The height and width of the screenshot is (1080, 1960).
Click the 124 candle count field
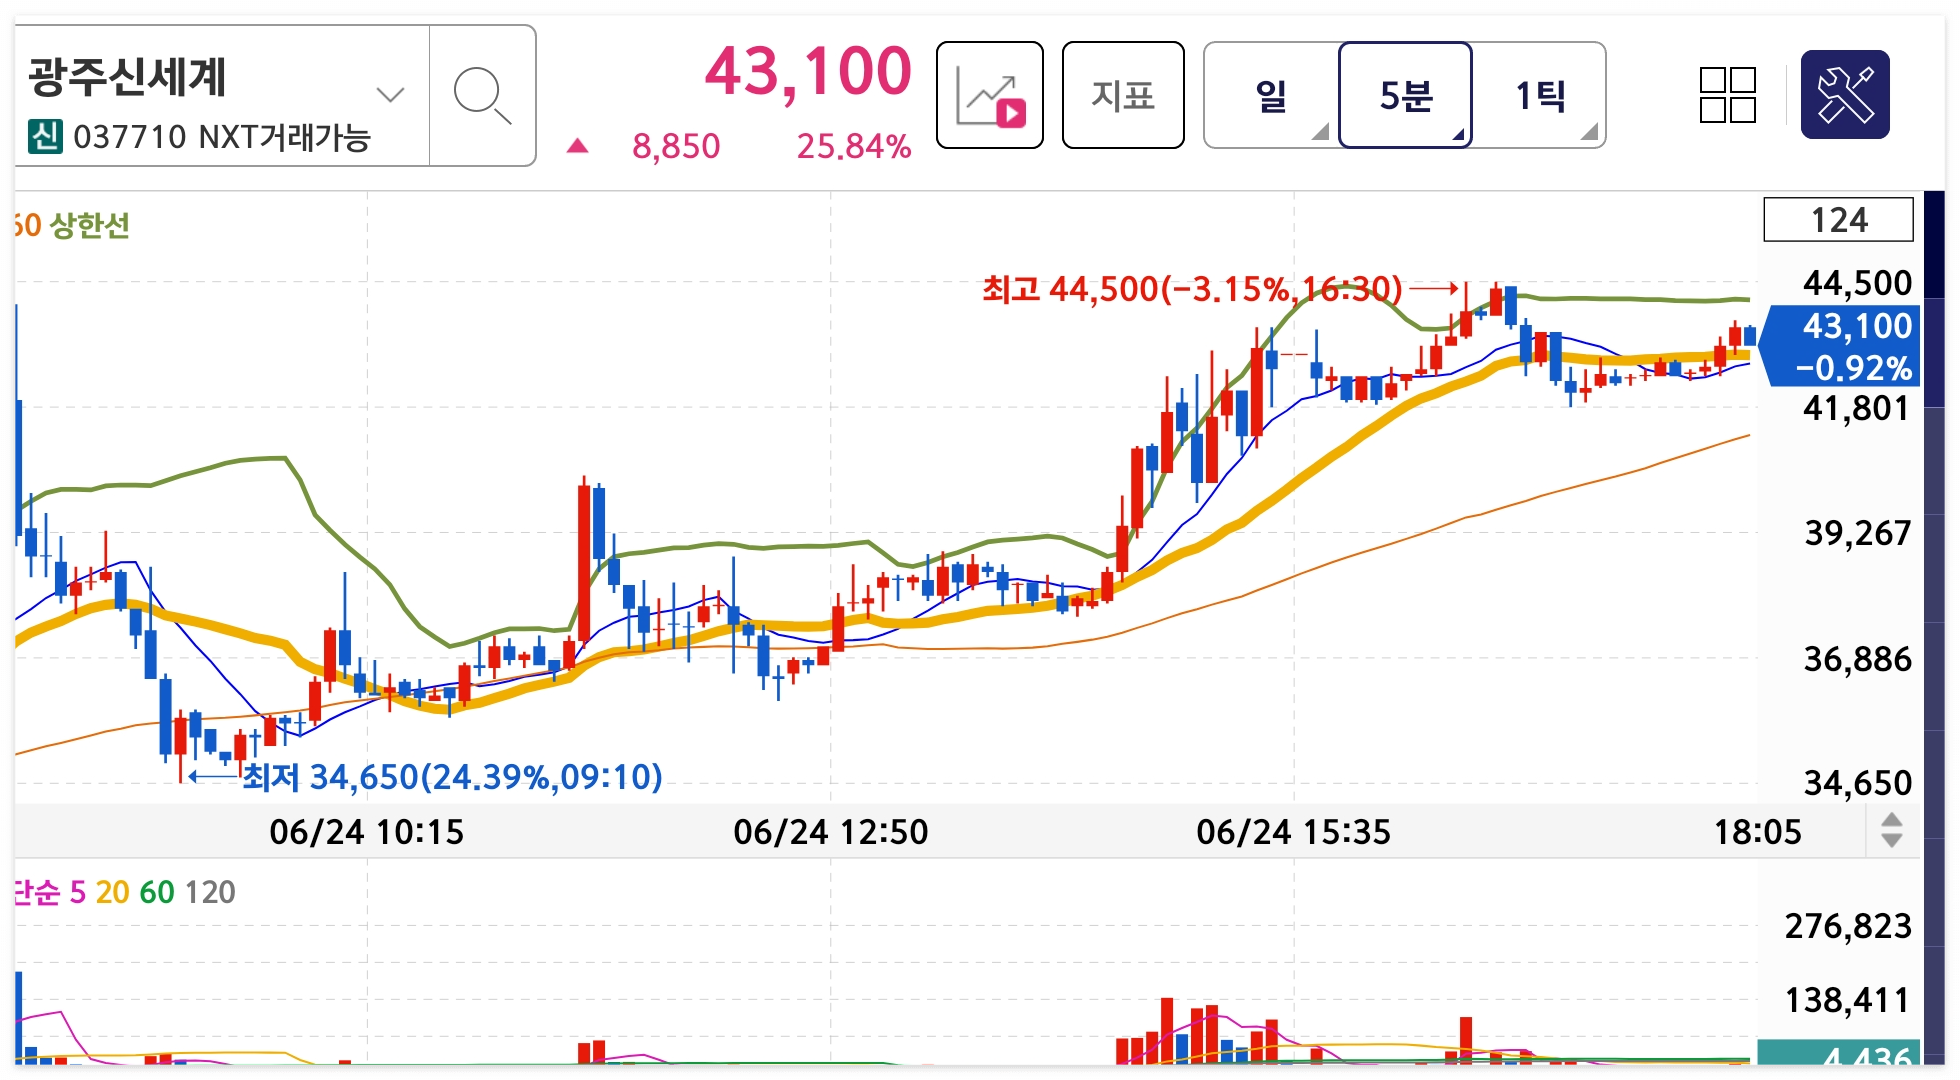(x=1838, y=220)
